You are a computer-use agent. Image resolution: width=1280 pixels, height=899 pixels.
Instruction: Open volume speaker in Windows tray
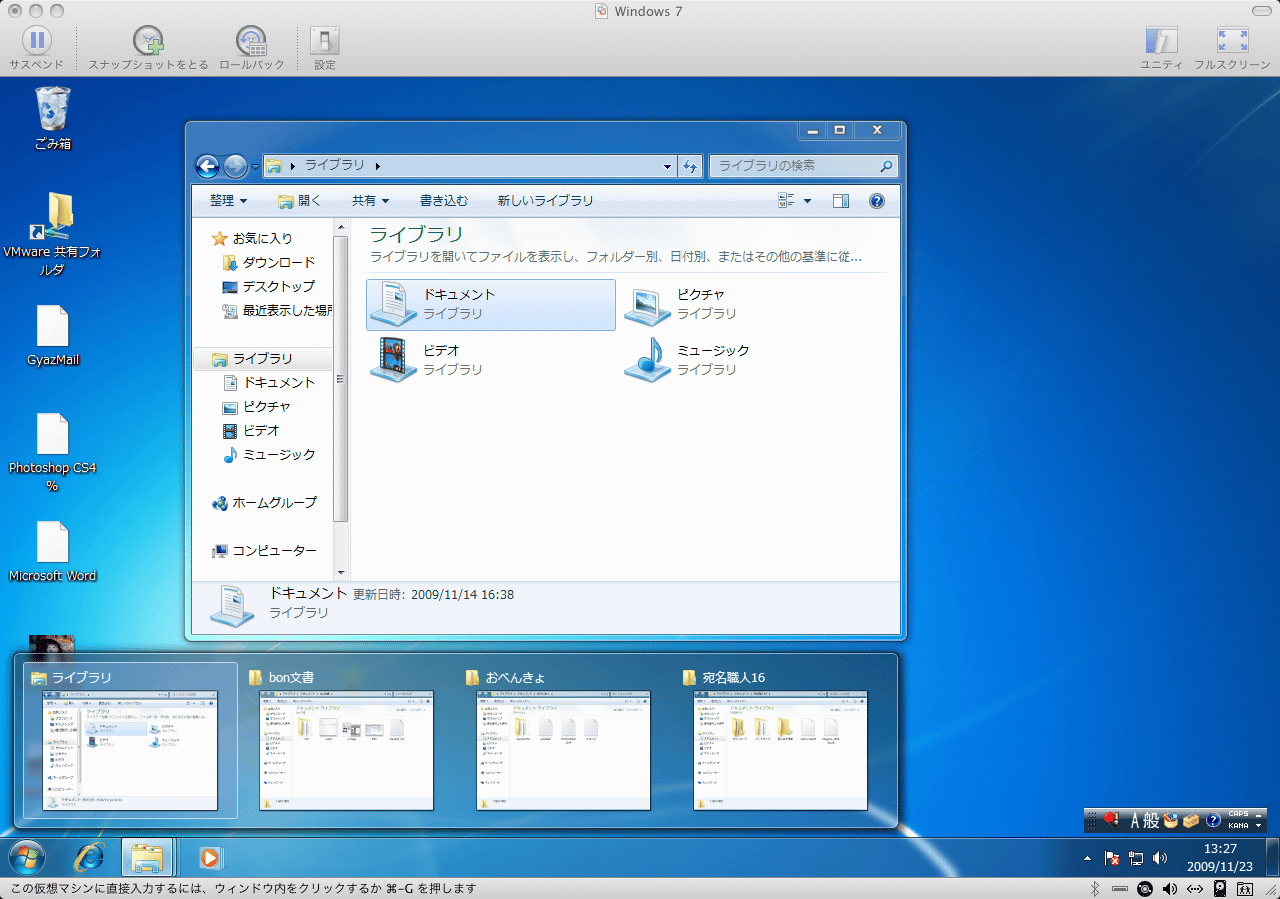click(x=1160, y=858)
